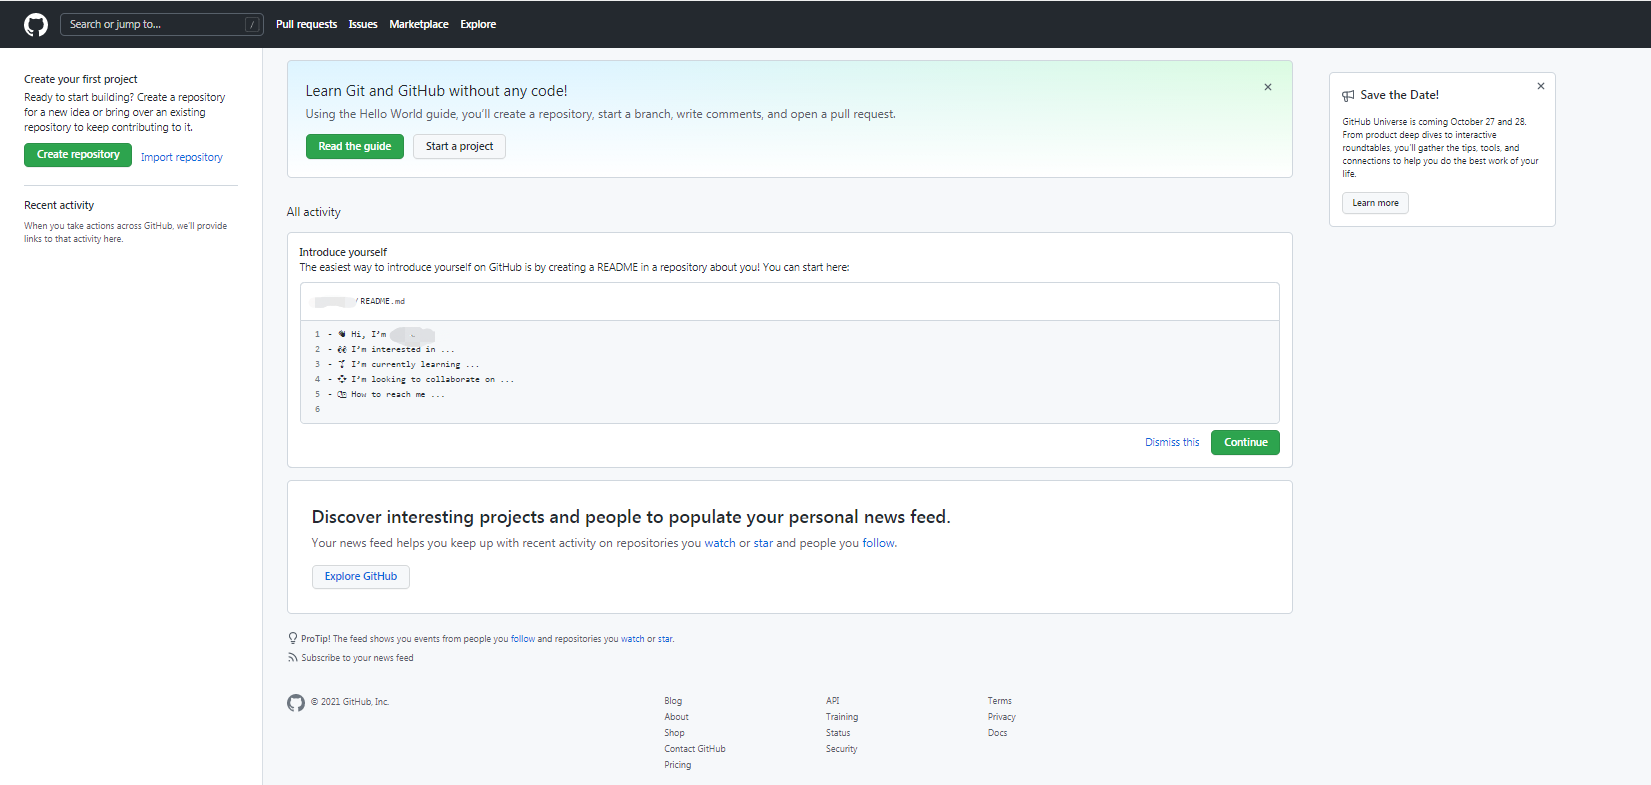Focus the Search or jump to field
1651x785 pixels.
(x=162, y=24)
